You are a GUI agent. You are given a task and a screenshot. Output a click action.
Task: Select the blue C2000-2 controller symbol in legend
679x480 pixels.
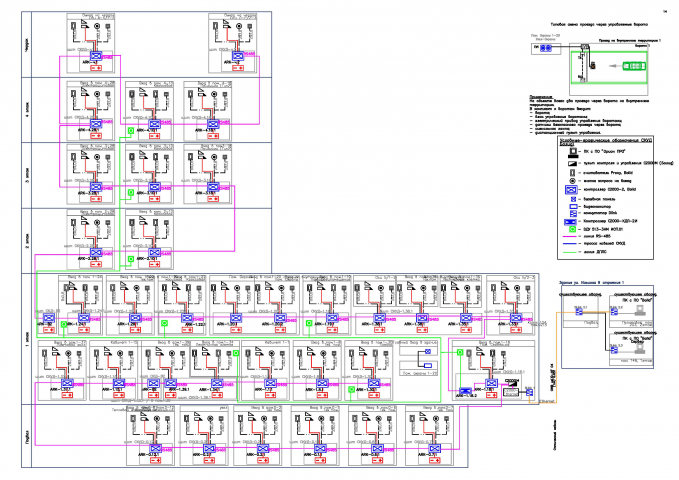pos(572,190)
